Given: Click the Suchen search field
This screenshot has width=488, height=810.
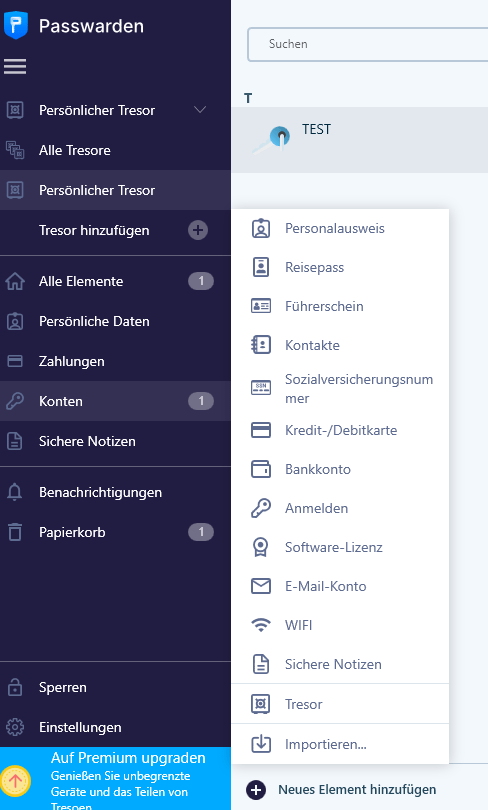Looking at the screenshot, I should tap(368, 44).
